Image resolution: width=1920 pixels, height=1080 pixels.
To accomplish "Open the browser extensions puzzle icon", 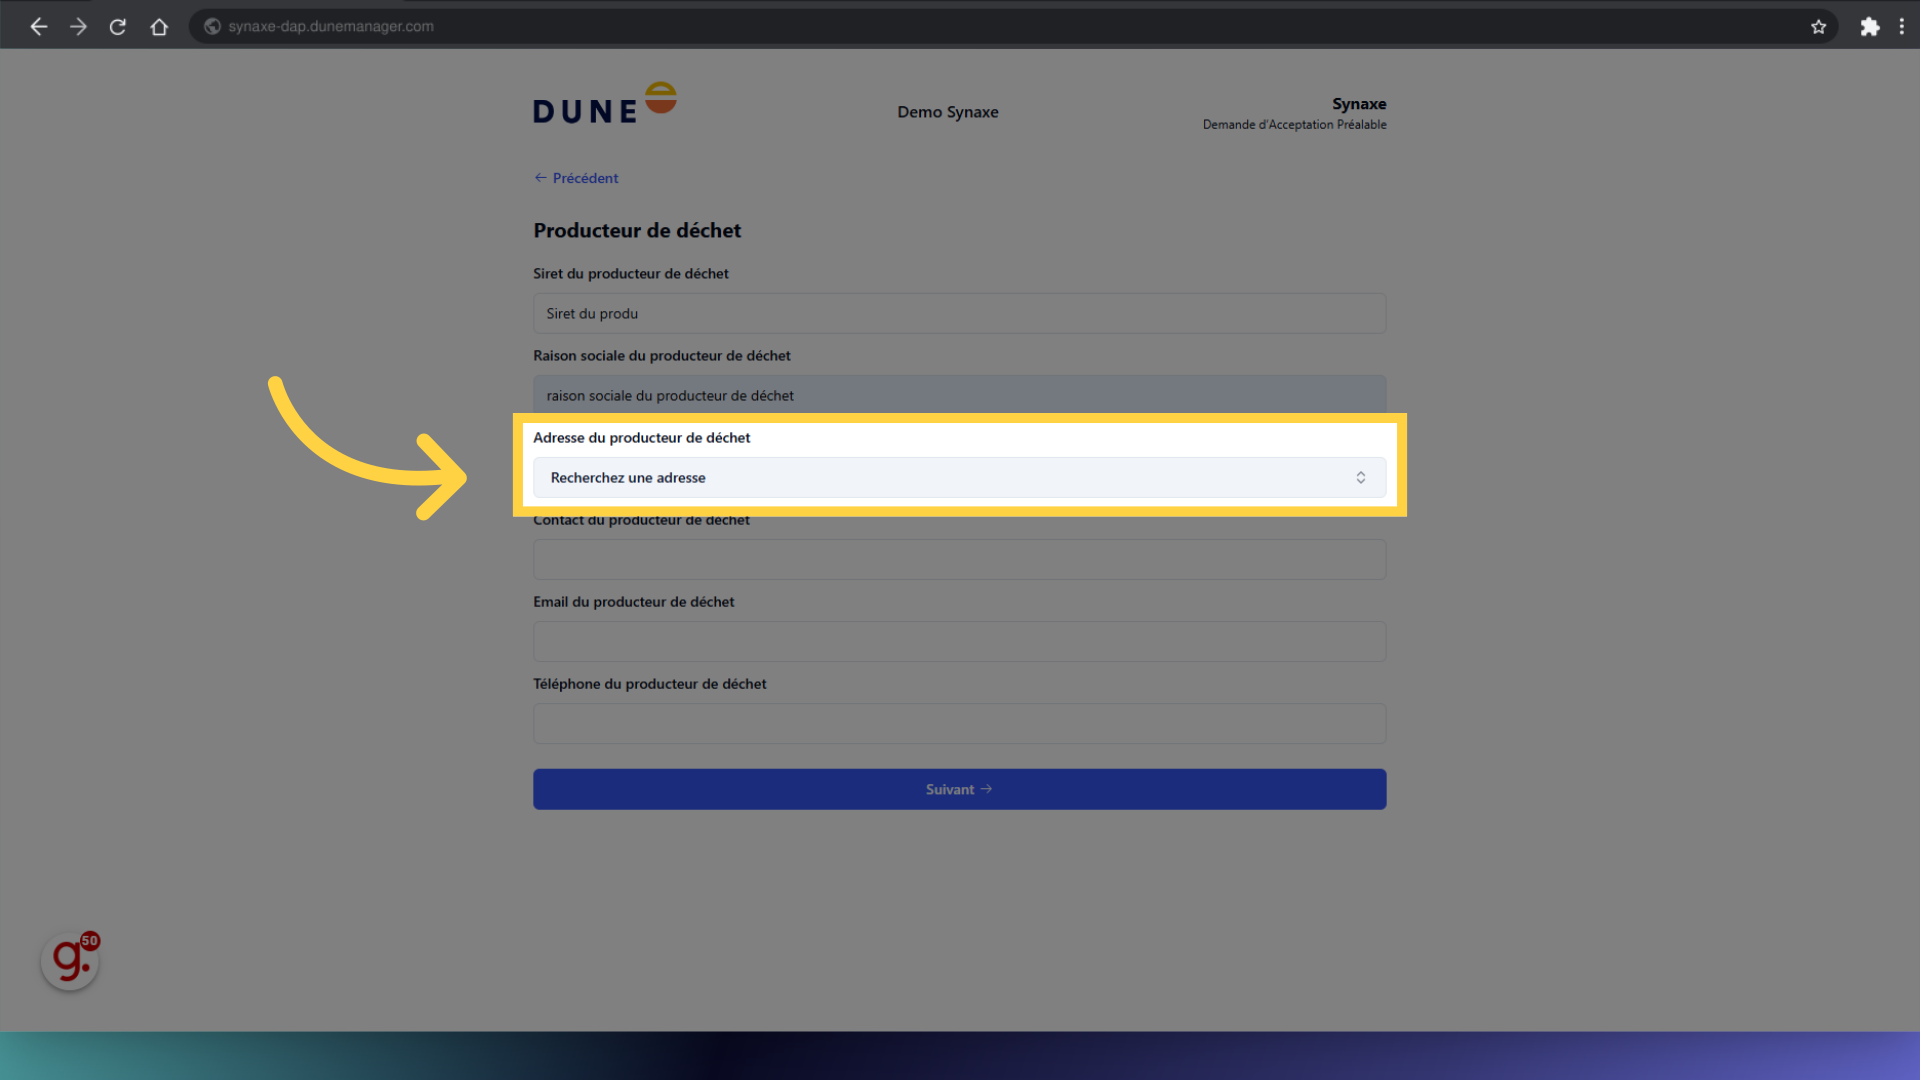I will 1870,27.
